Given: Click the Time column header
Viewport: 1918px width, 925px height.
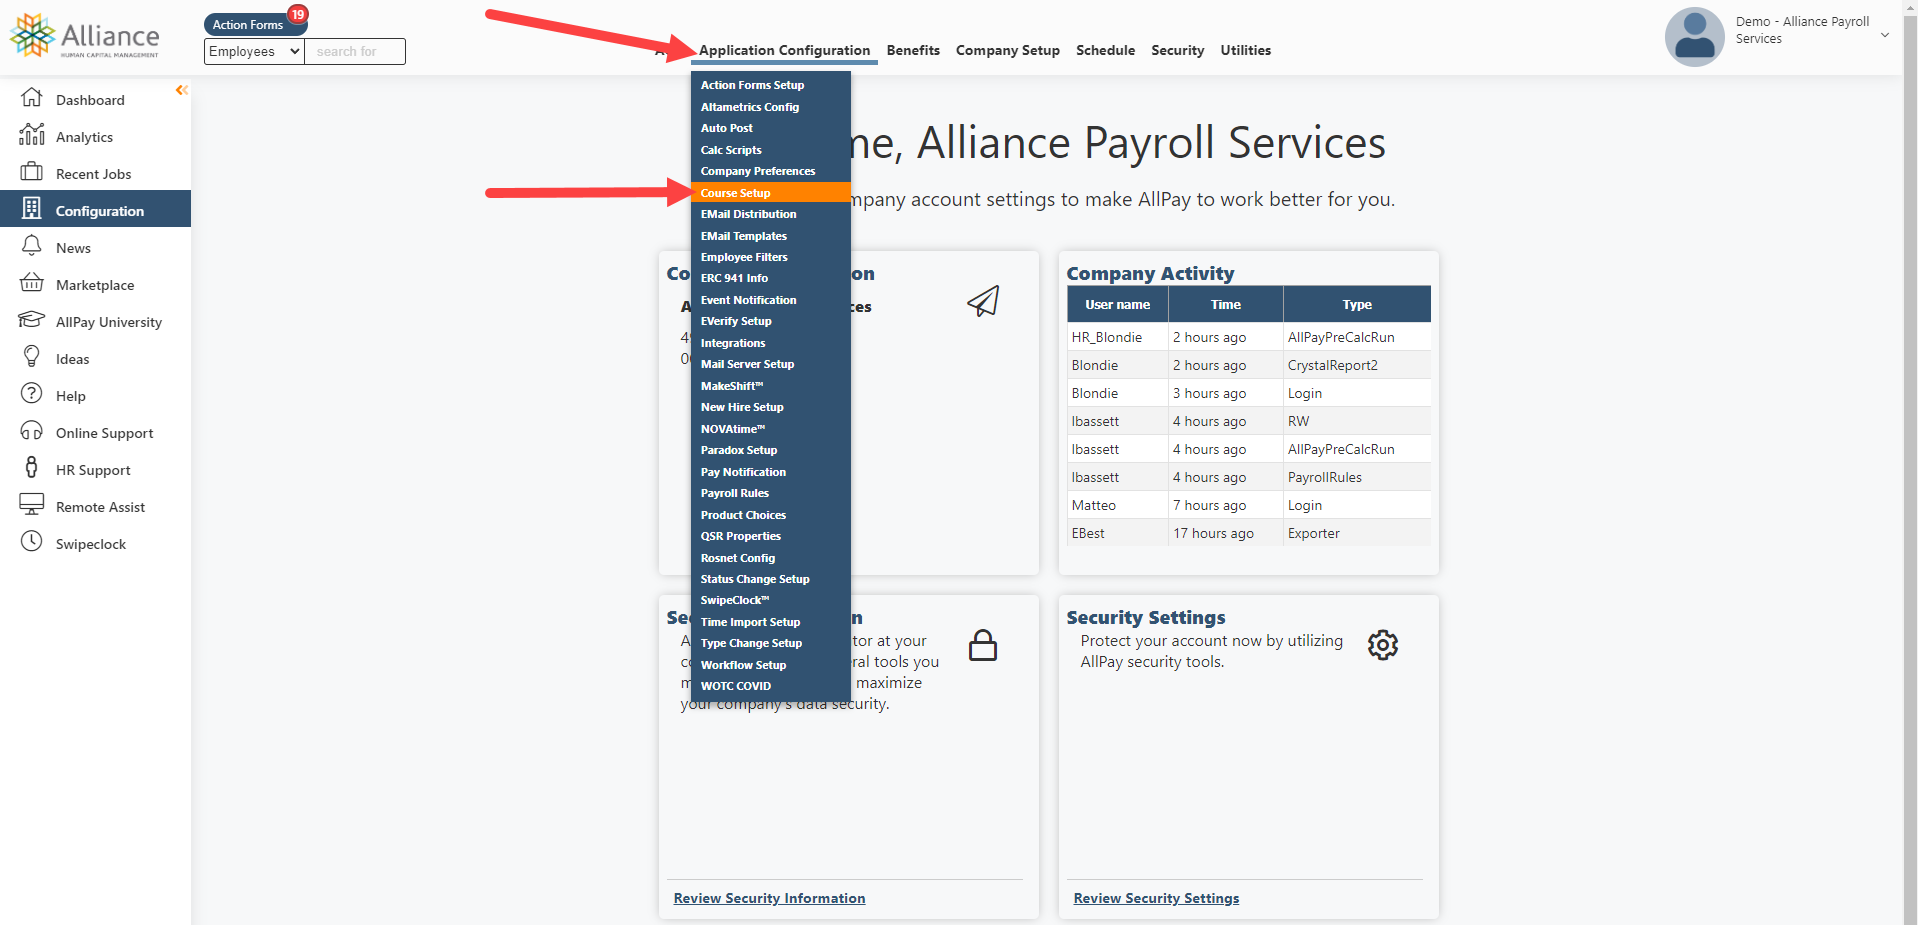Looking at the screenshot, I should click(1225, 304).
